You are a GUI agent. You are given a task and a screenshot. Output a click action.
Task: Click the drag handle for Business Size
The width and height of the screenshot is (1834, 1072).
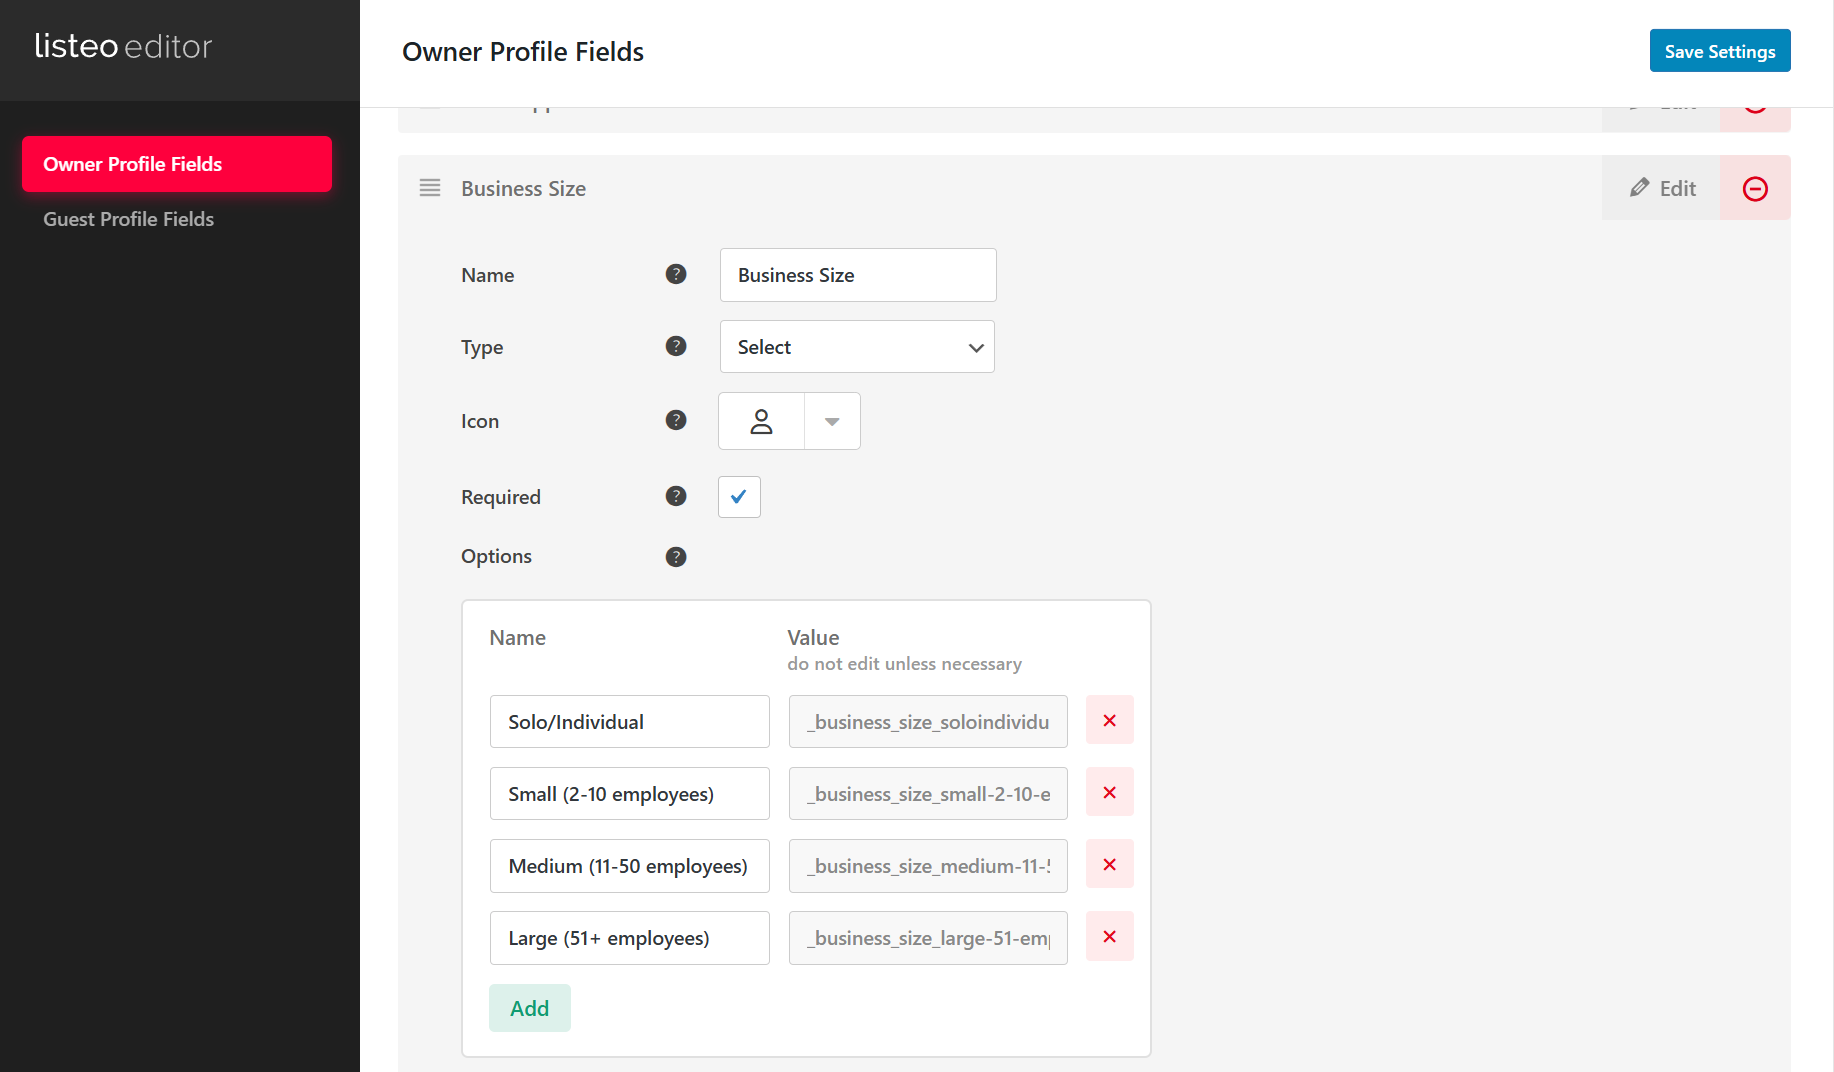click(430, 188)
